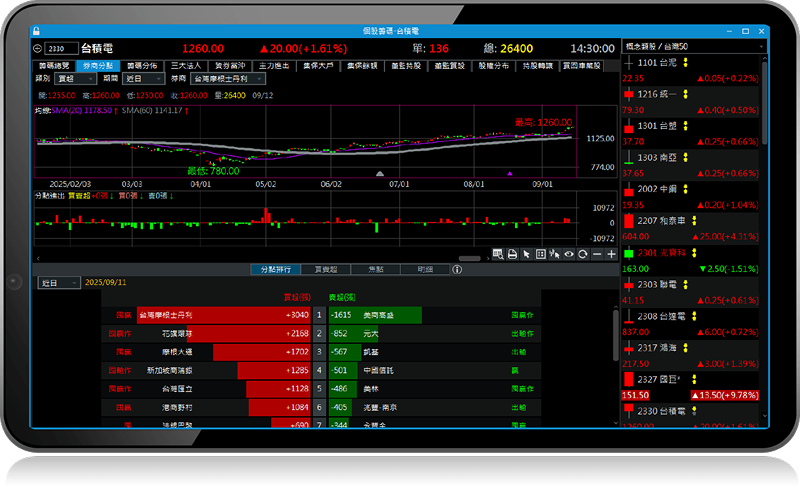Open the 券商 broker dropdown
Screen dimensions: 800x485
pos(228,79)
